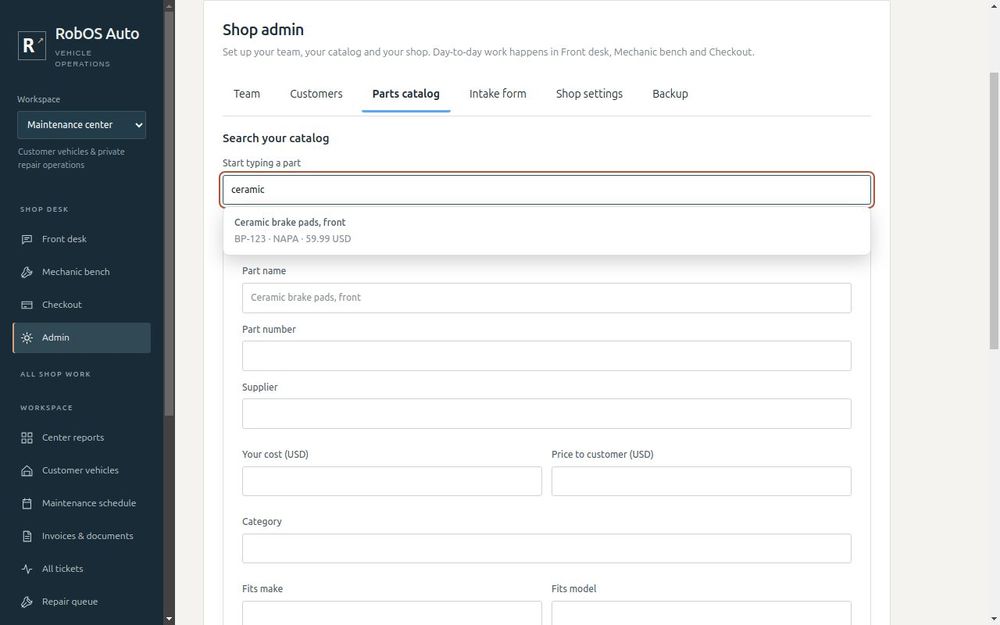Click Invoices & documents file icon

click(27, 536)
